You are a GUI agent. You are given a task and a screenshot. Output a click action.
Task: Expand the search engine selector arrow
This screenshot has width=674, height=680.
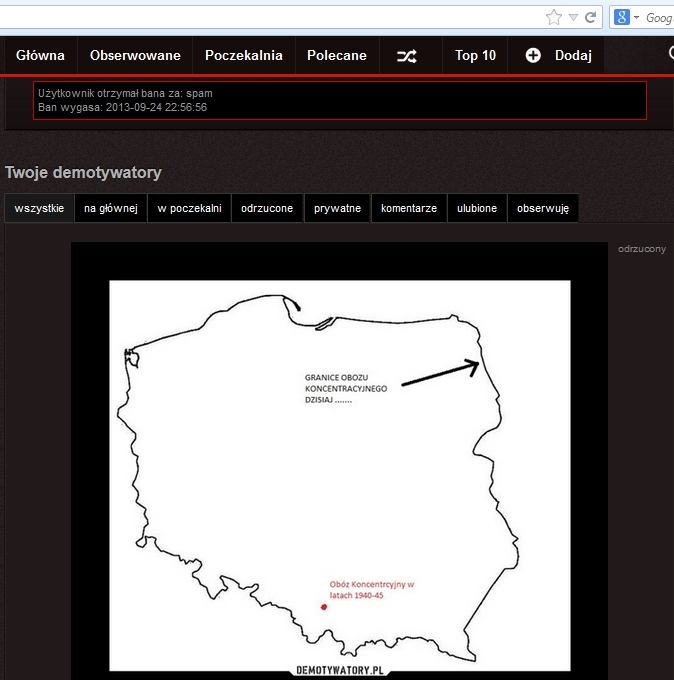[636, 17]
